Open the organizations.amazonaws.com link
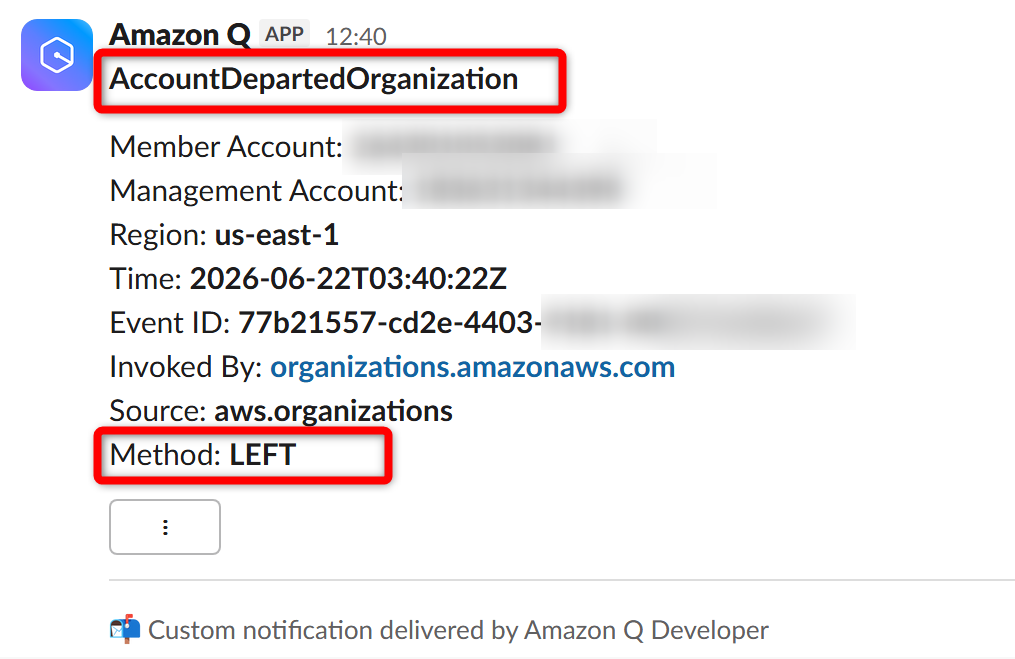 pos(473,367)
